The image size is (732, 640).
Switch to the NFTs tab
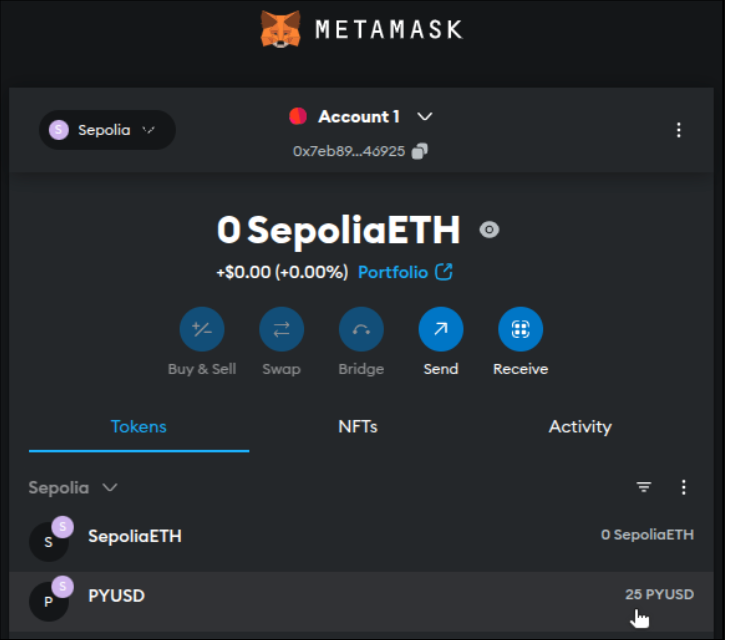[x=358, y=427]
